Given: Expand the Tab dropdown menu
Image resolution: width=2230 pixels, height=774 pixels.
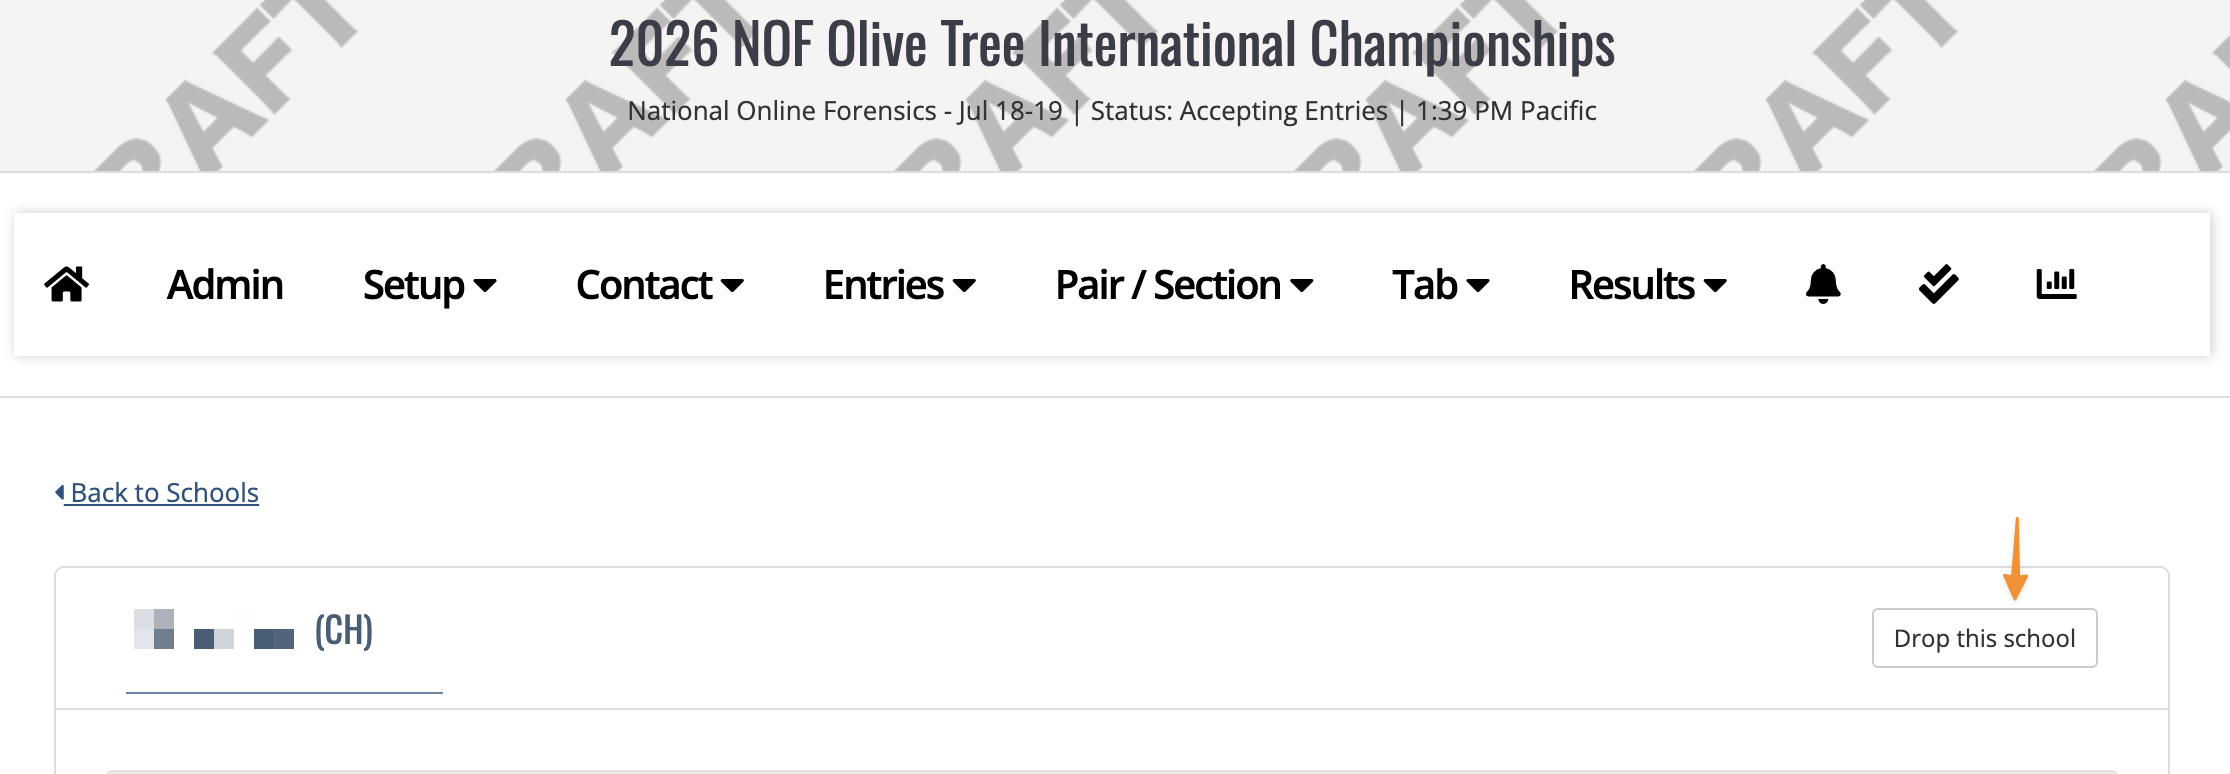Looking at the screenshot, I should point(1440,285).
